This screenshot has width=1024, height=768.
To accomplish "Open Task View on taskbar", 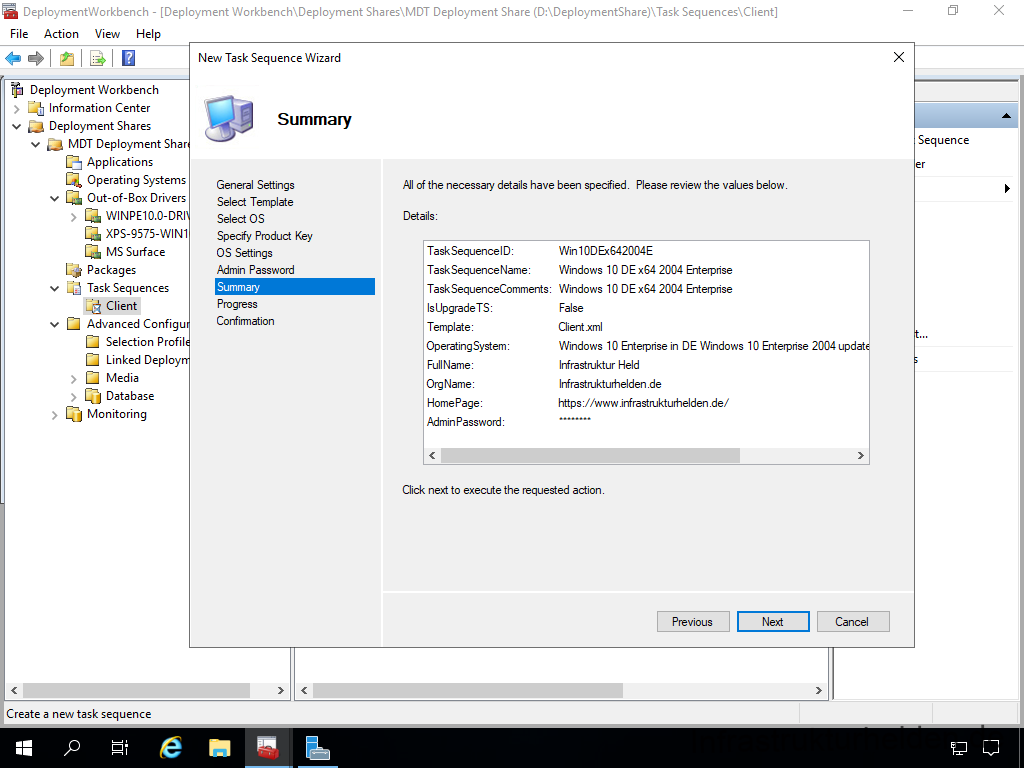I will point(120,747).
